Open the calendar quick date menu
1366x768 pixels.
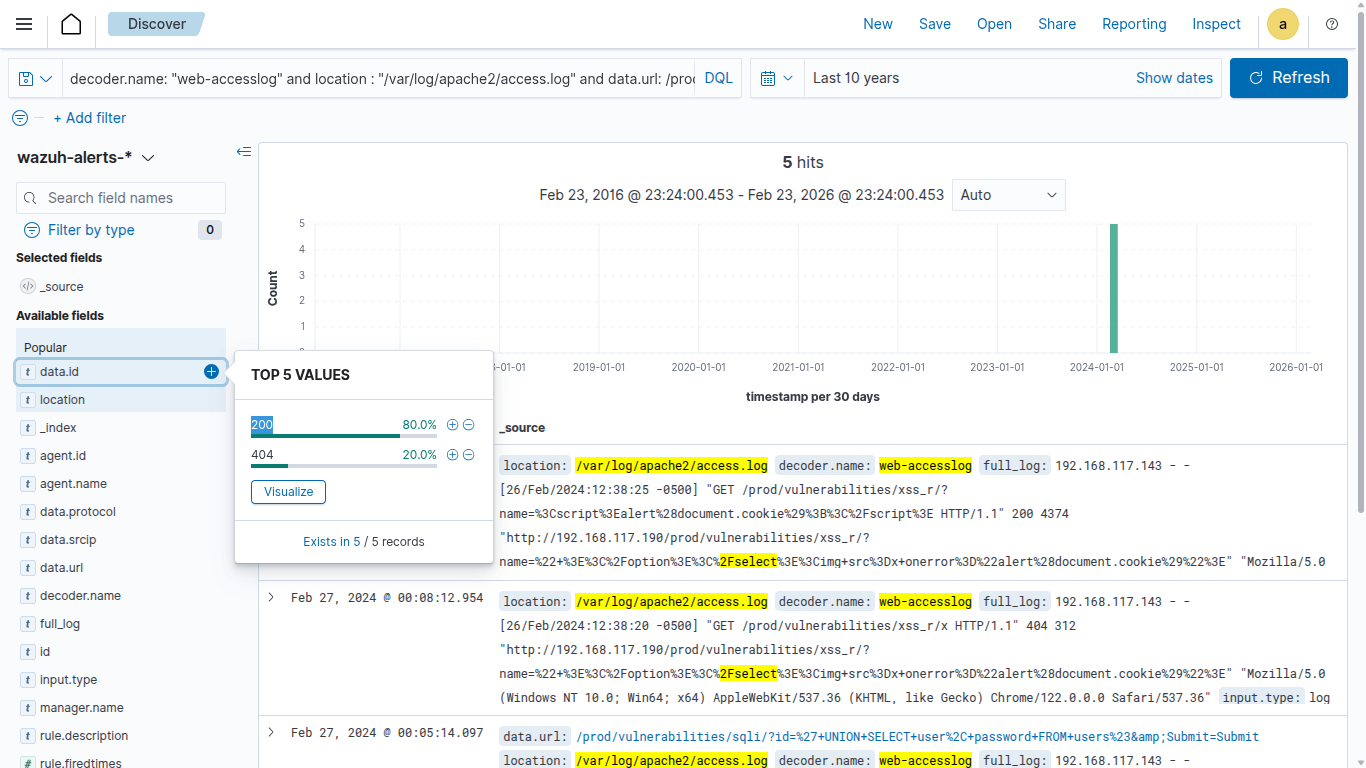[777, 78]
